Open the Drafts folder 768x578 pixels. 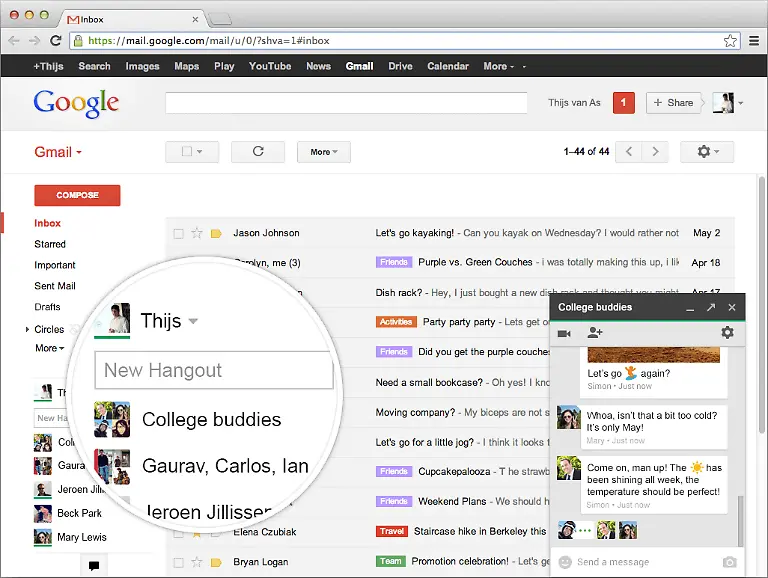48,307
